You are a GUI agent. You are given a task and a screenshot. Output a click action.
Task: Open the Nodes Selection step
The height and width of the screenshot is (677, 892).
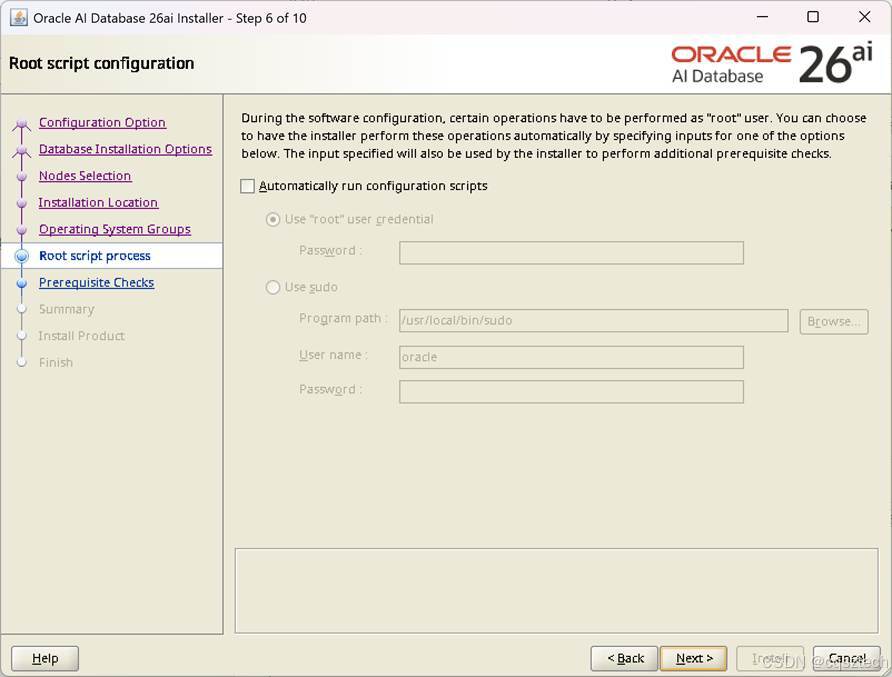pos(85,176)
